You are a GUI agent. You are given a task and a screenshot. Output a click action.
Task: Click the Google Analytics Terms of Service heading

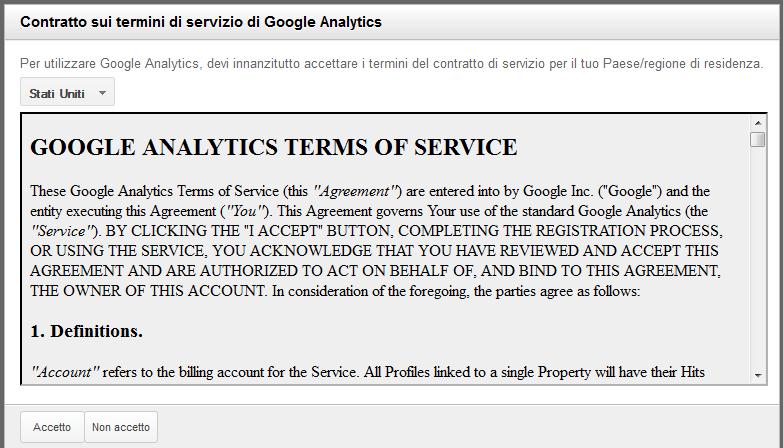[274, 148]
